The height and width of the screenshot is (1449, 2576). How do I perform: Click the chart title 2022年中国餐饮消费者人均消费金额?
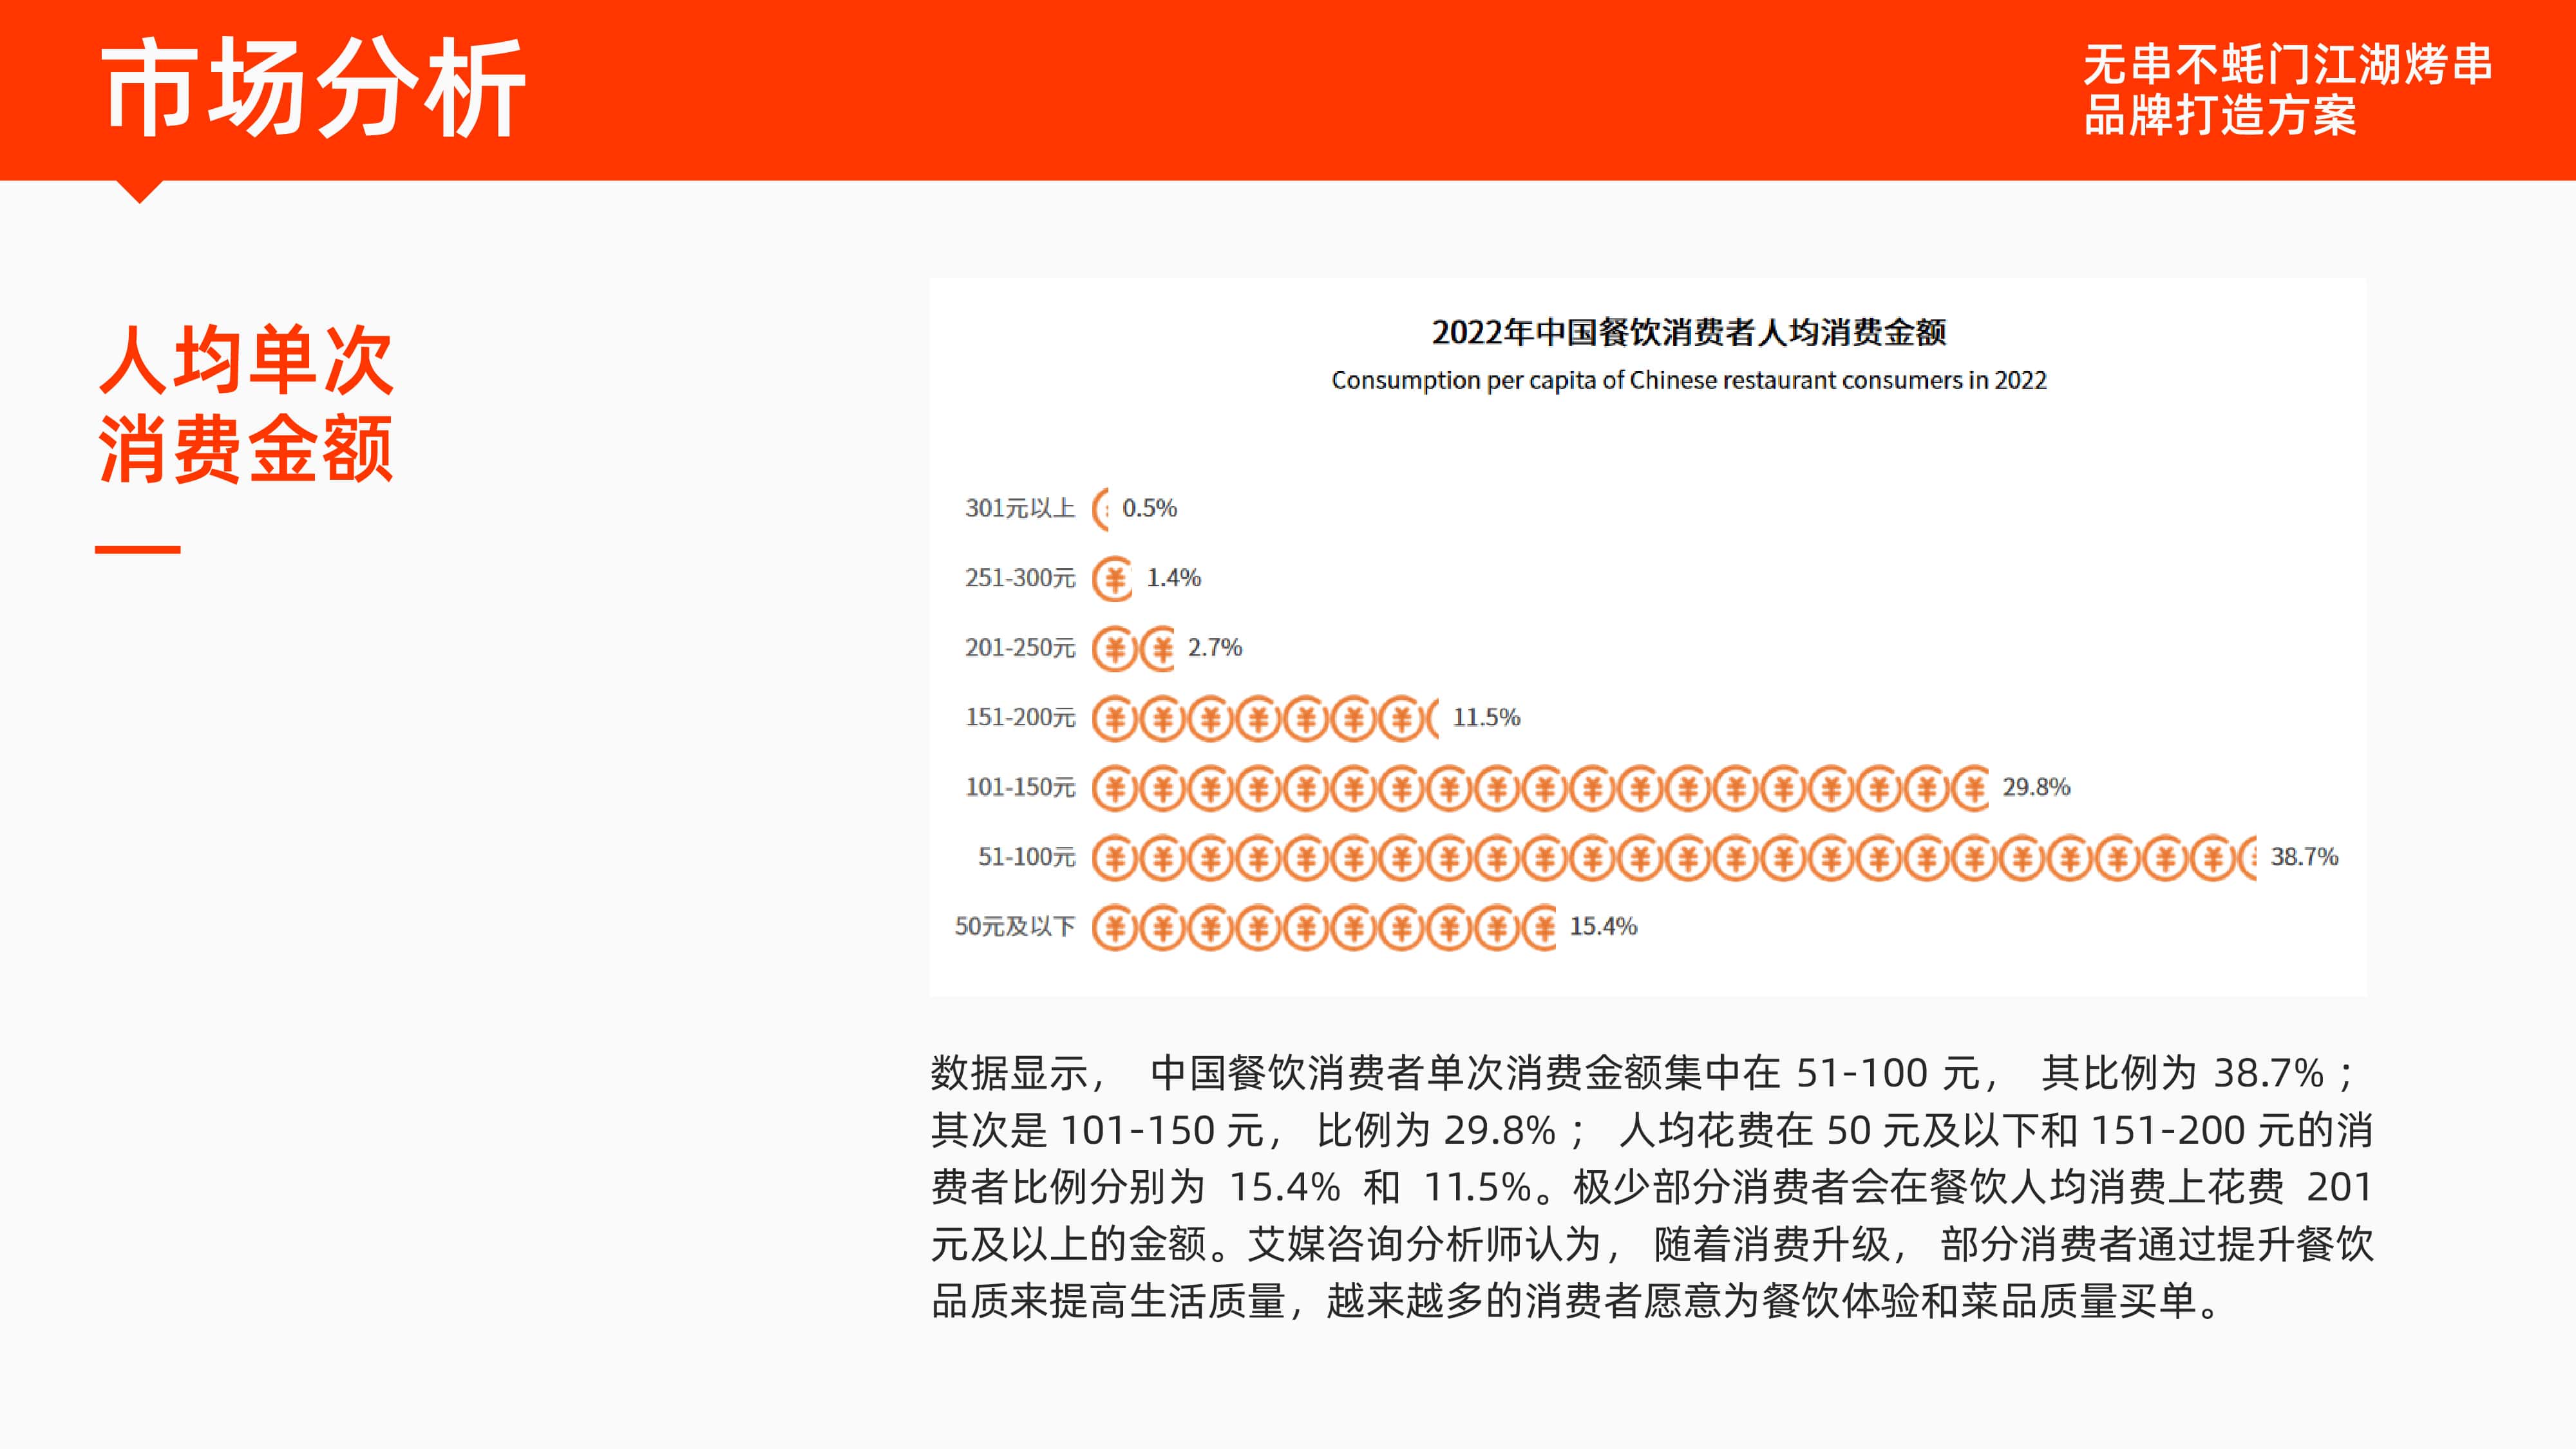coord(1688,332)
